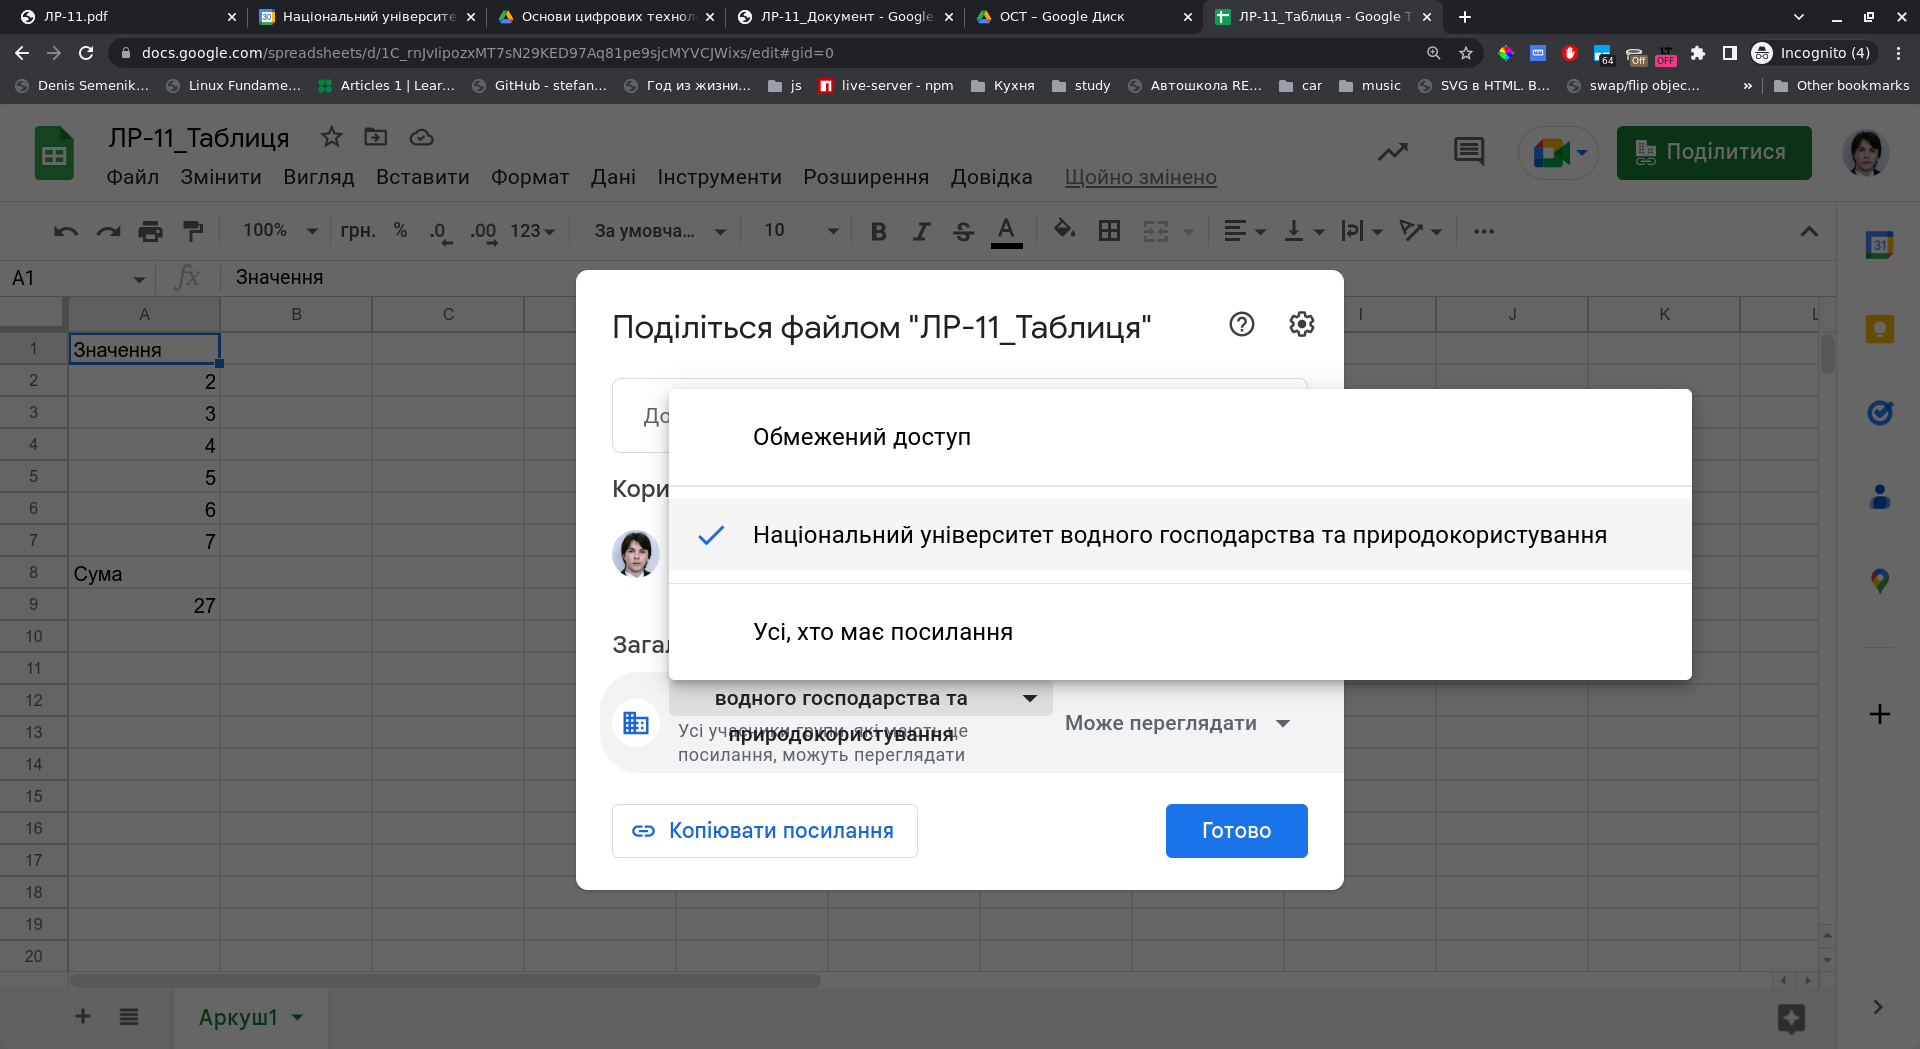Select Національний університет access option
Image resolution: width=1920 pixels, height=1049 pixels.
click(1179, 535)
